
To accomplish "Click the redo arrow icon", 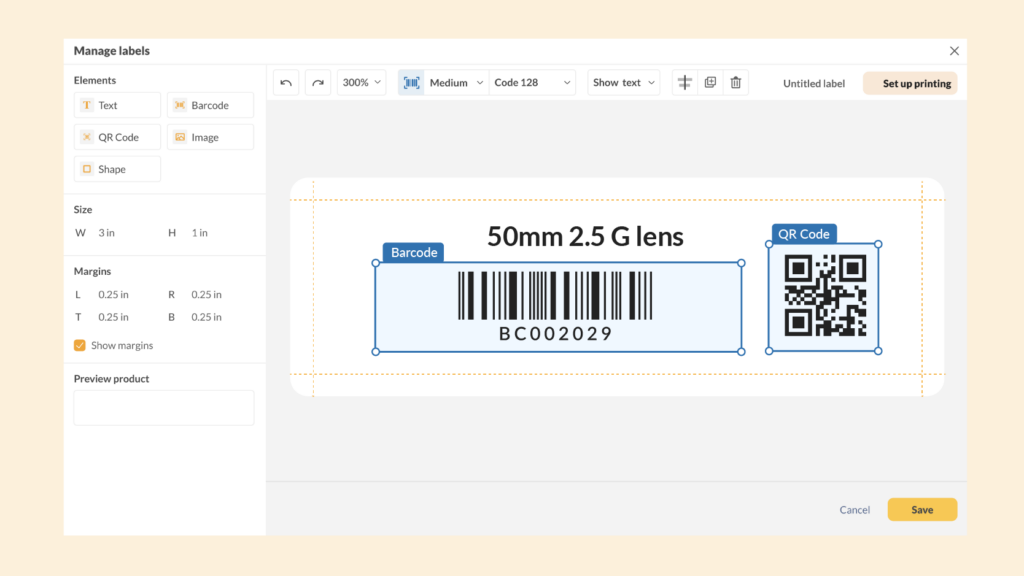I will click(x=318, y=83).
